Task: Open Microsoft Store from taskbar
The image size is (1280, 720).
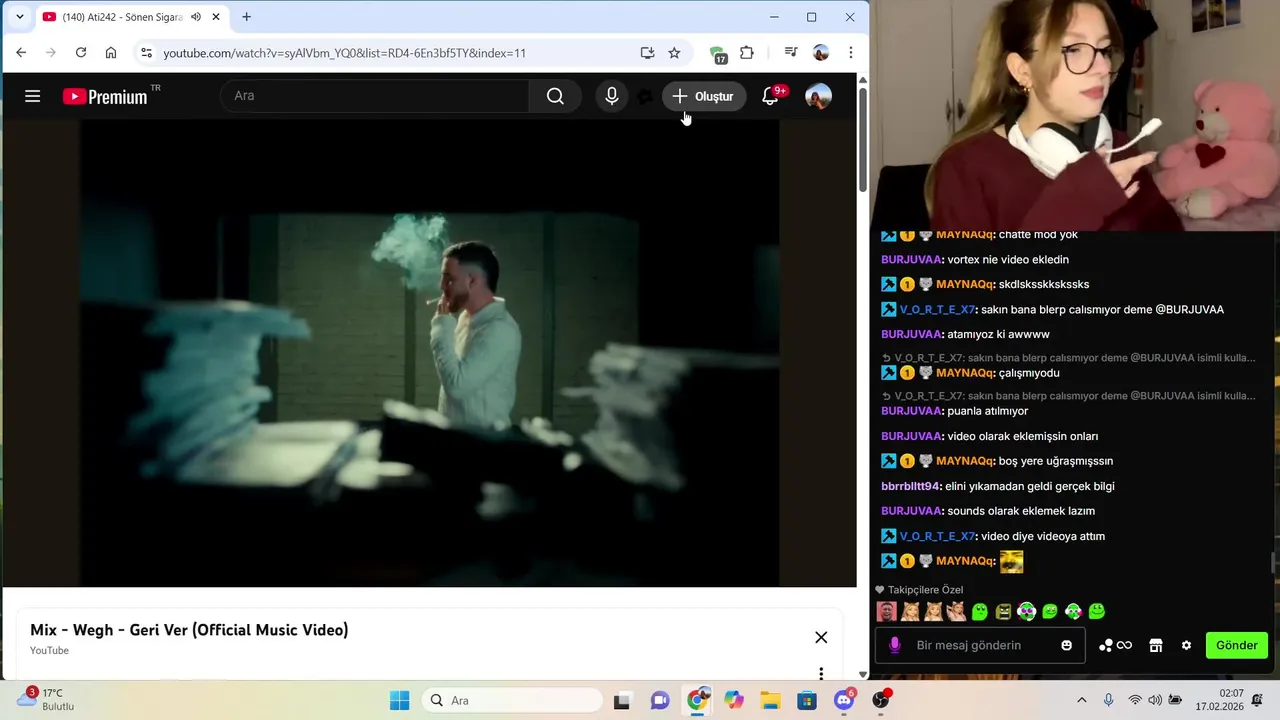Action: [x=807, y=700]
